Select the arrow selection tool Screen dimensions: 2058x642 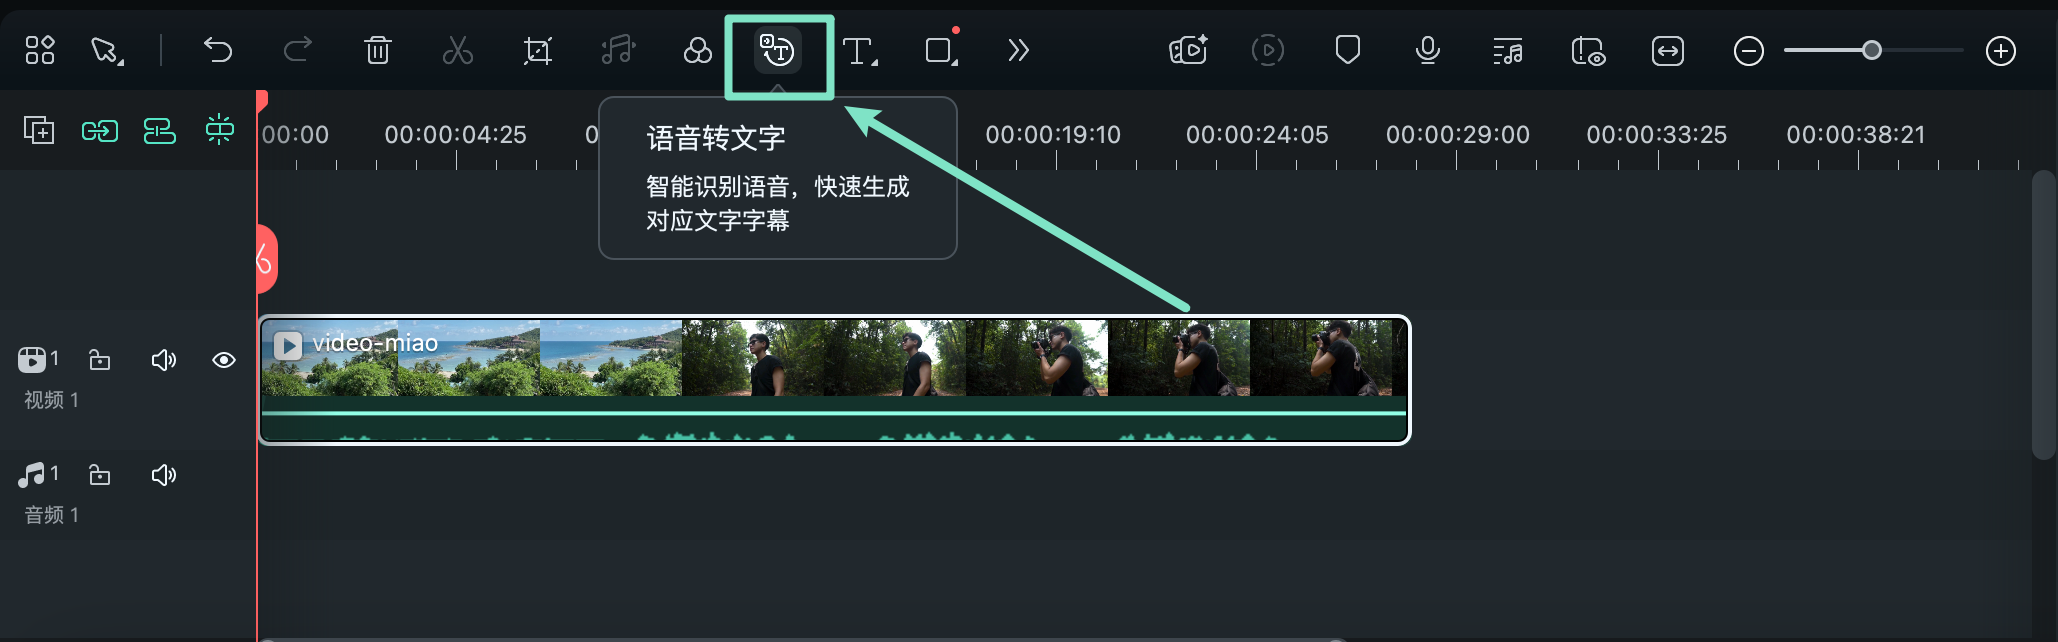107,50
